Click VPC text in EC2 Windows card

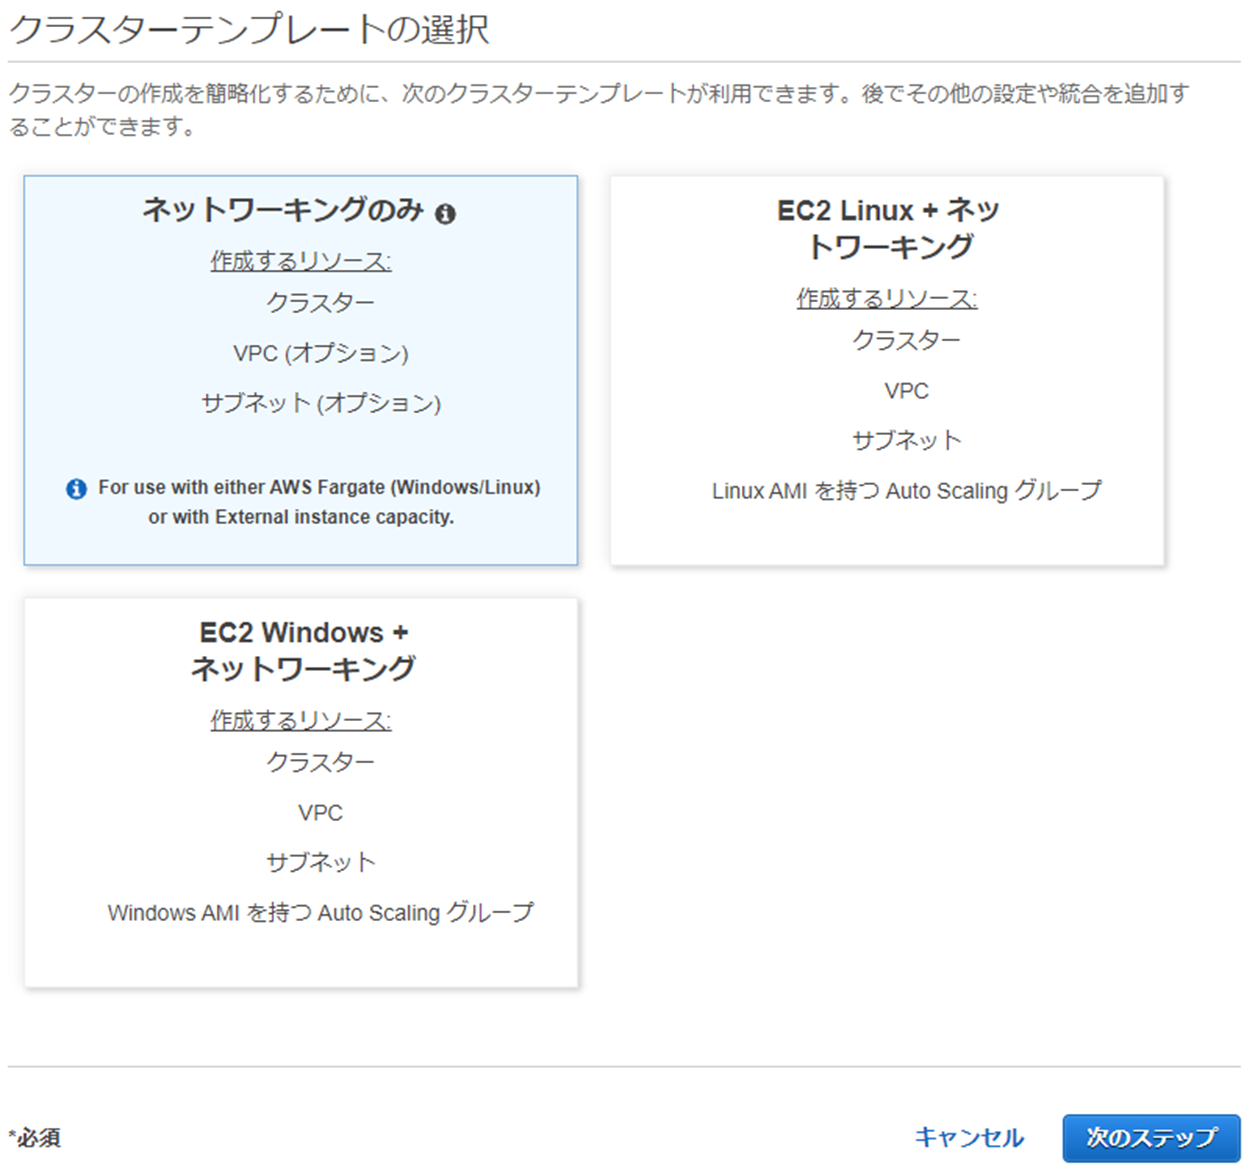pyautogui.click(x=321, y=813)
